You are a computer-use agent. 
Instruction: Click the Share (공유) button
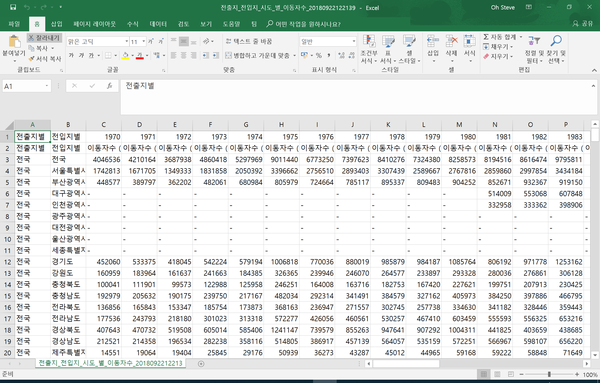click(583, 24)
